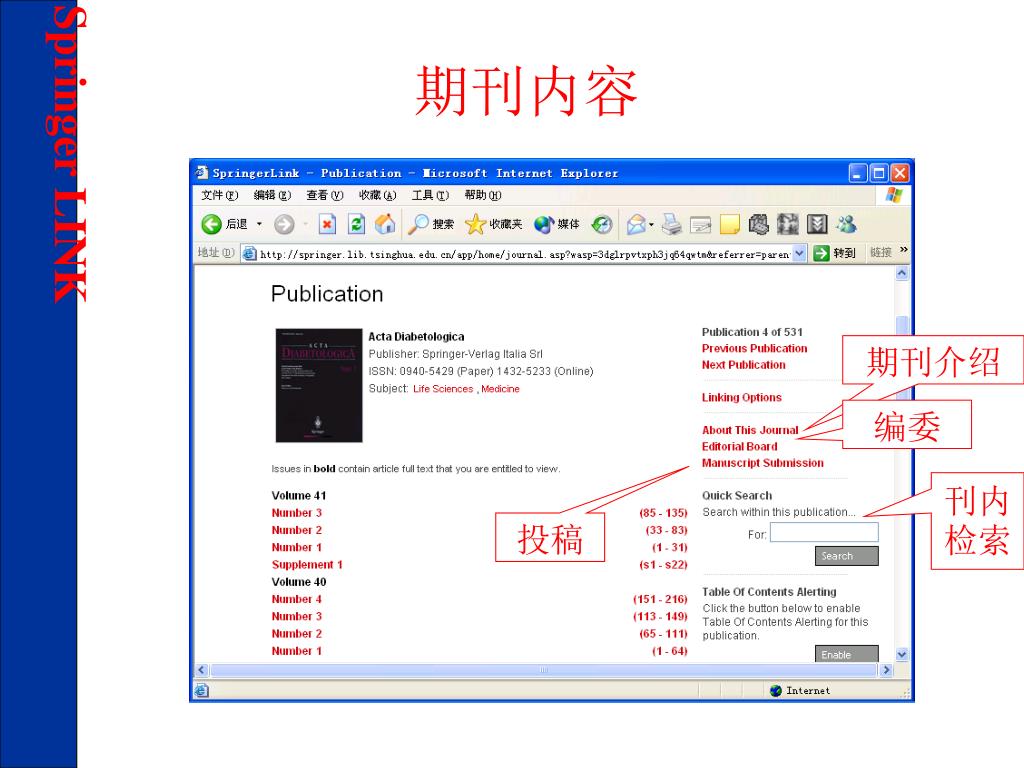Screen dimensions: 1024x768
Task: Open Volume 40 Number 3 issue
Action: (296, 616)
